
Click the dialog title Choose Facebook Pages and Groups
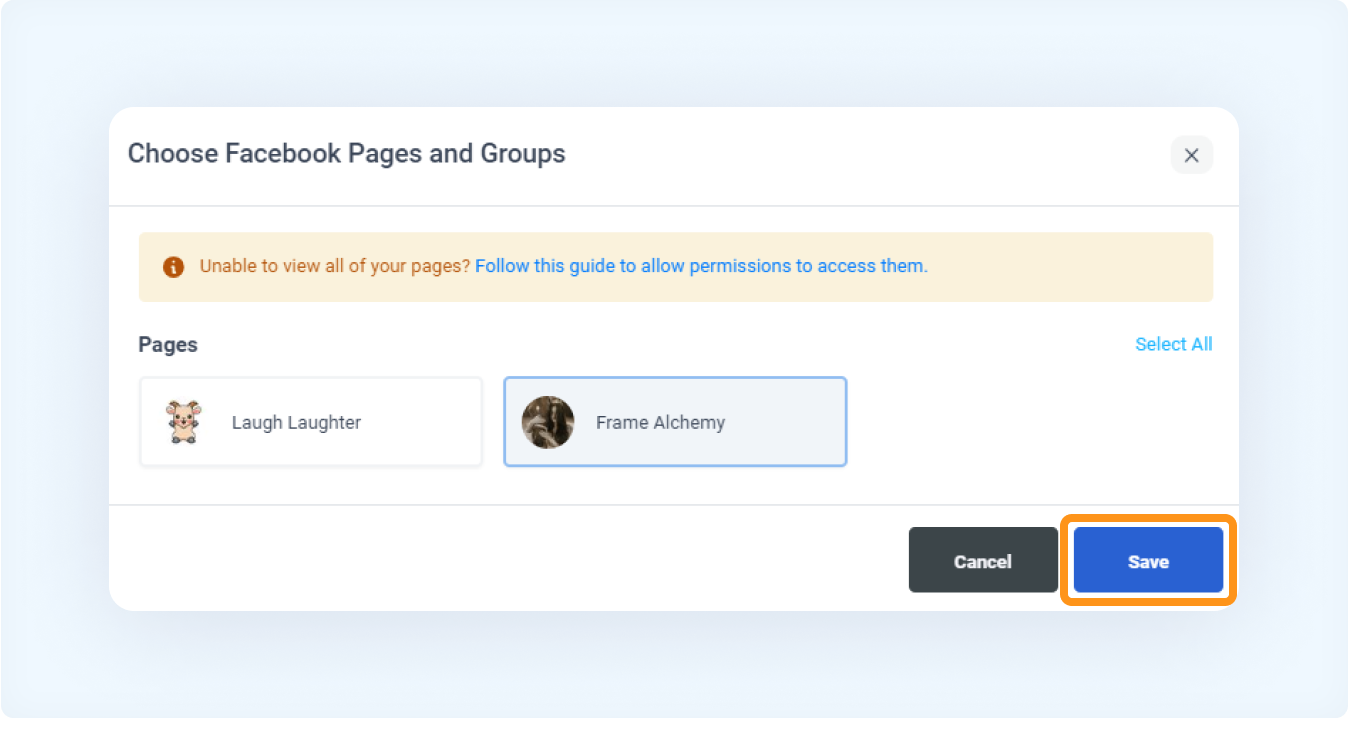[x=346, y=154]
